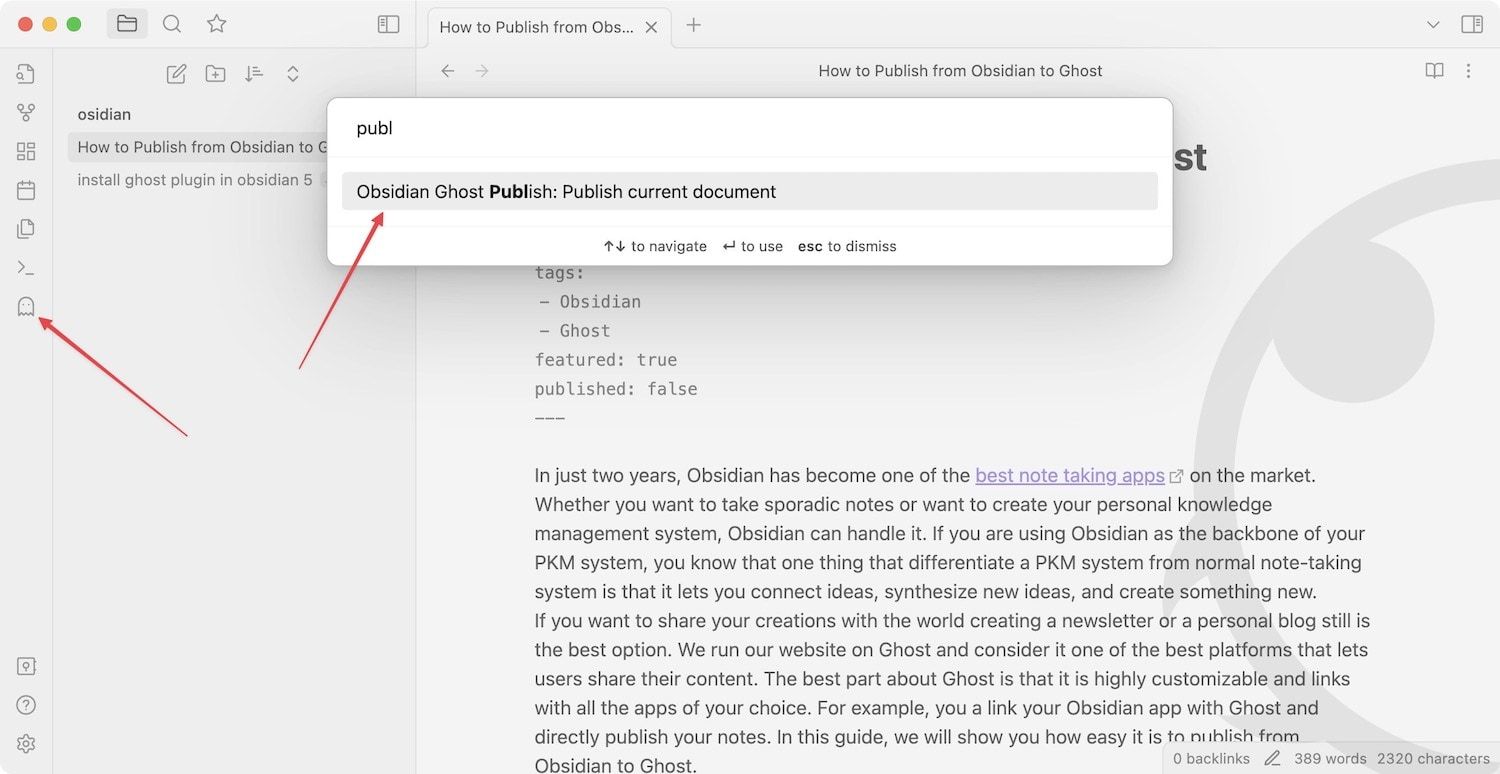Toggle the right sidebar panel
1500x774 pixels.
coord(1471,25)
